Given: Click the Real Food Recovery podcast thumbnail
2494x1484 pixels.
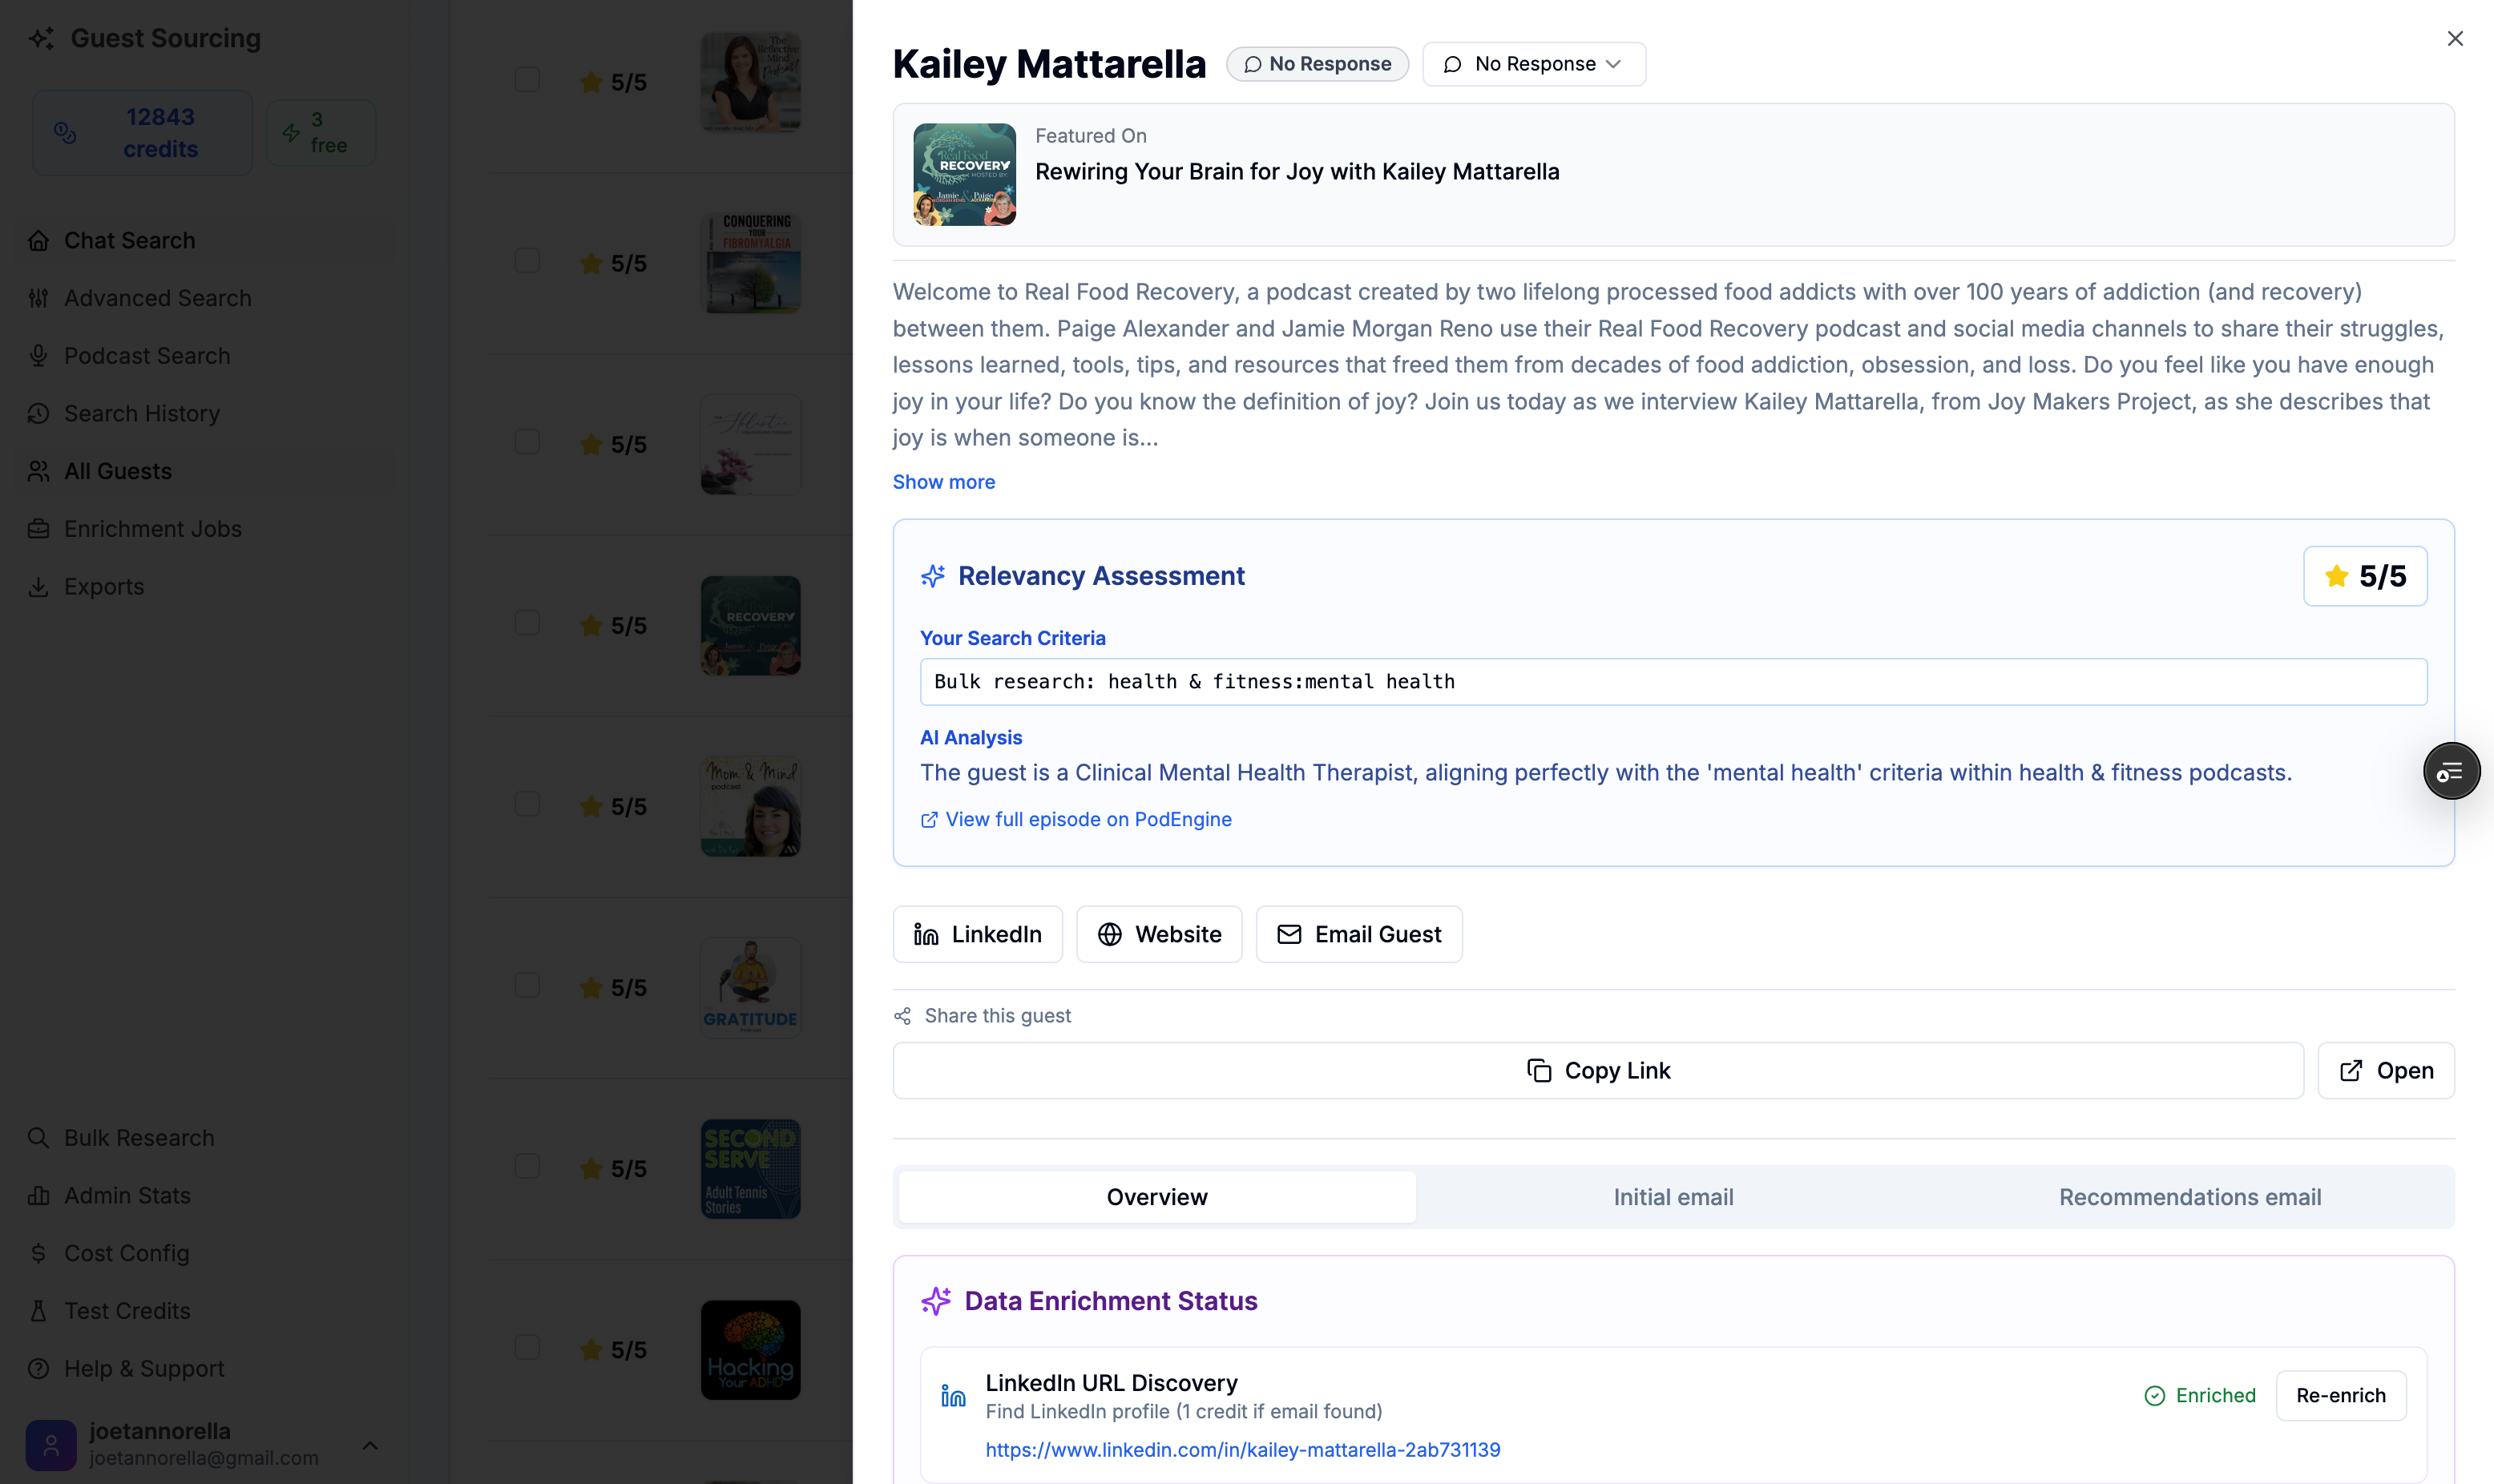Looking at the screenshot, I should click(x=964, y=175).
